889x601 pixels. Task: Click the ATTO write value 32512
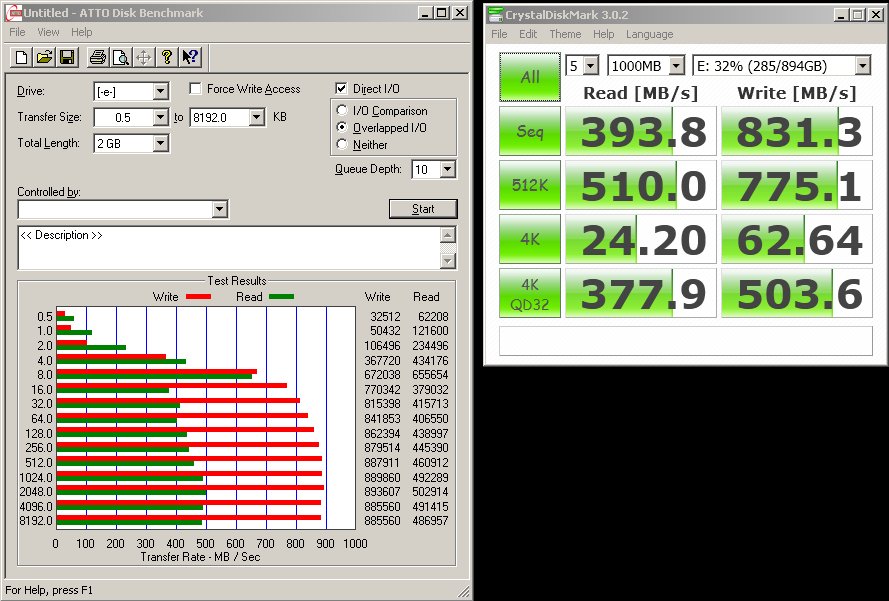tap(386, 316)
